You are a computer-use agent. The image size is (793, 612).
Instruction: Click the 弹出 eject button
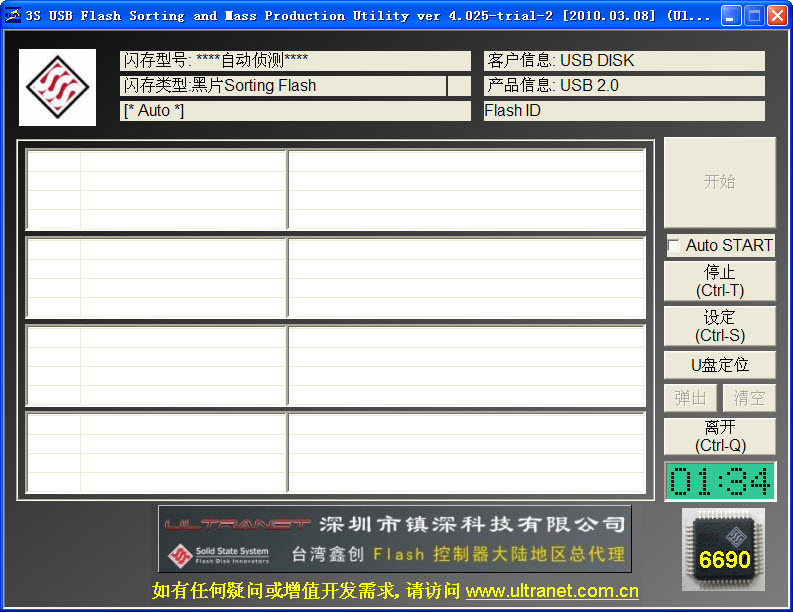pos(690,398)
